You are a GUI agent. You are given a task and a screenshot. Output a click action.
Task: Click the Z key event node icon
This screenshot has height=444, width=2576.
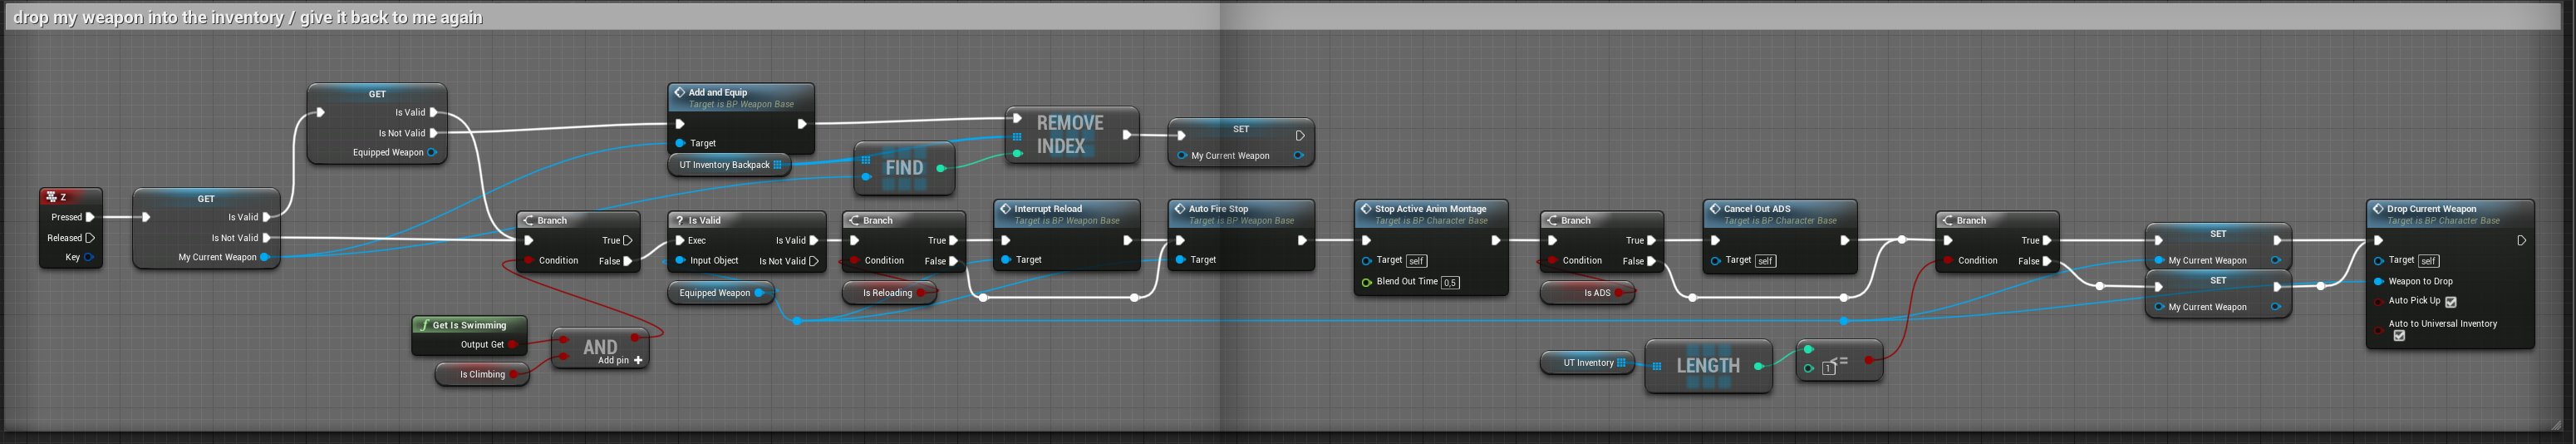pos(51,197)
